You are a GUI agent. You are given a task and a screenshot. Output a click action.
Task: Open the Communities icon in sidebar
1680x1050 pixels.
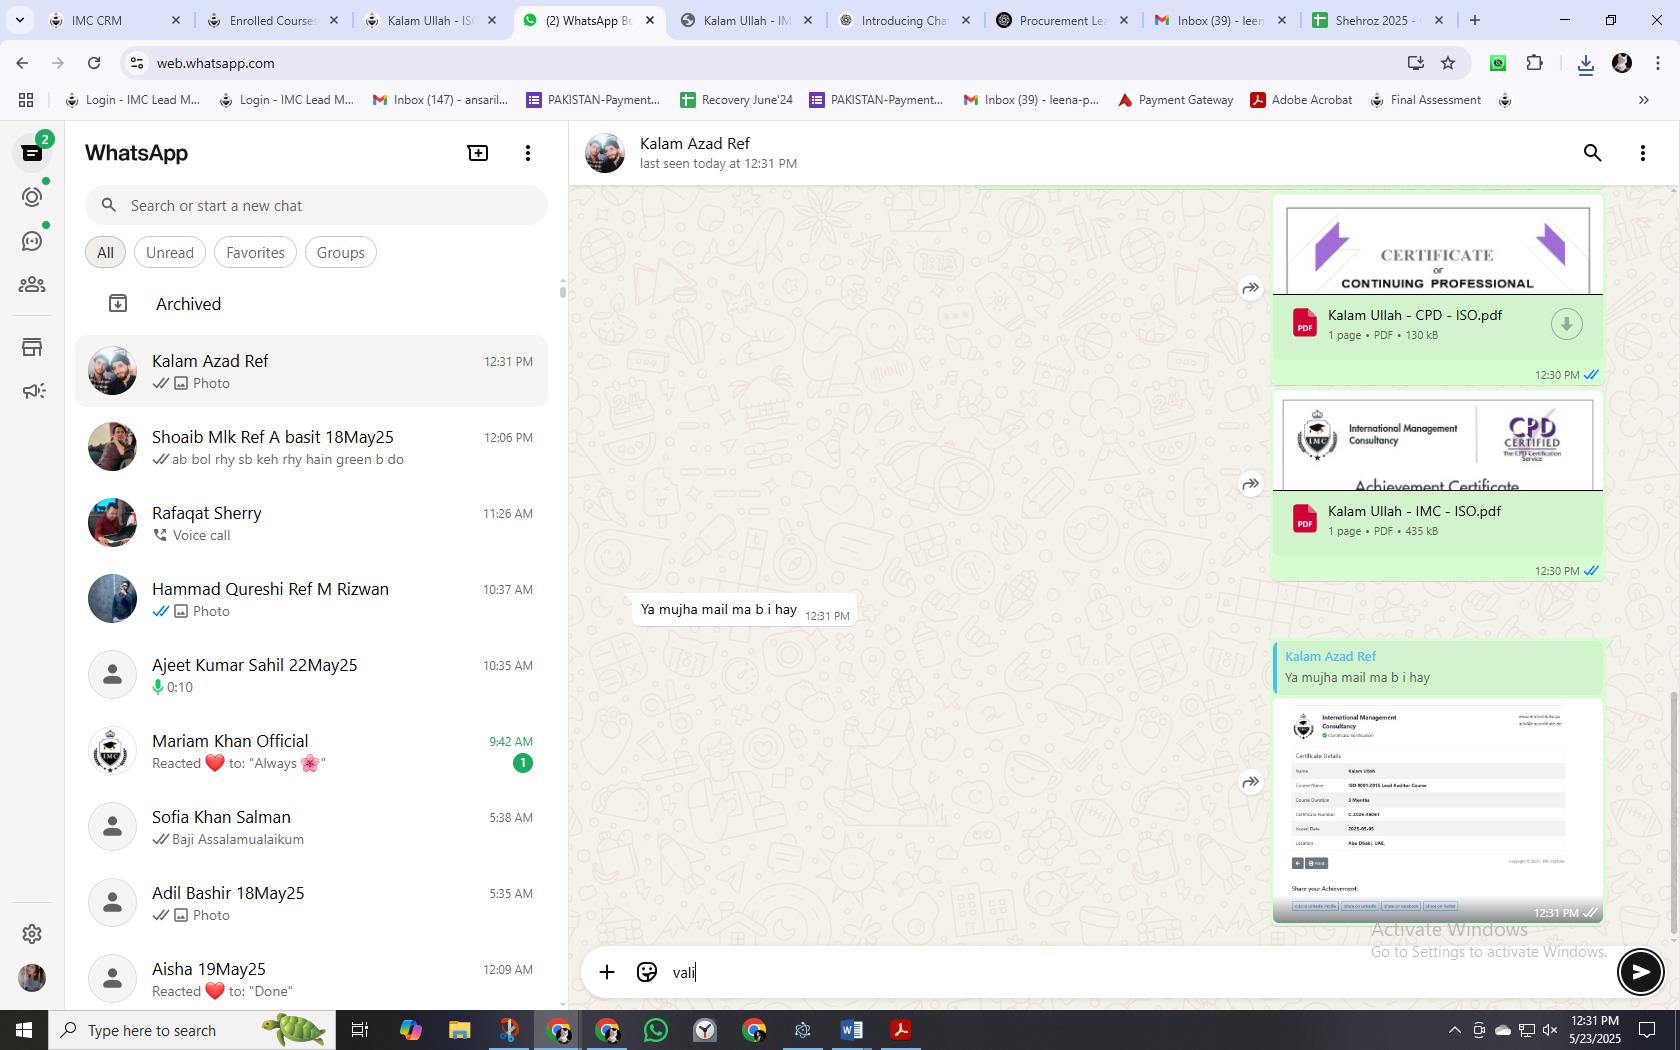pos(32,285)
